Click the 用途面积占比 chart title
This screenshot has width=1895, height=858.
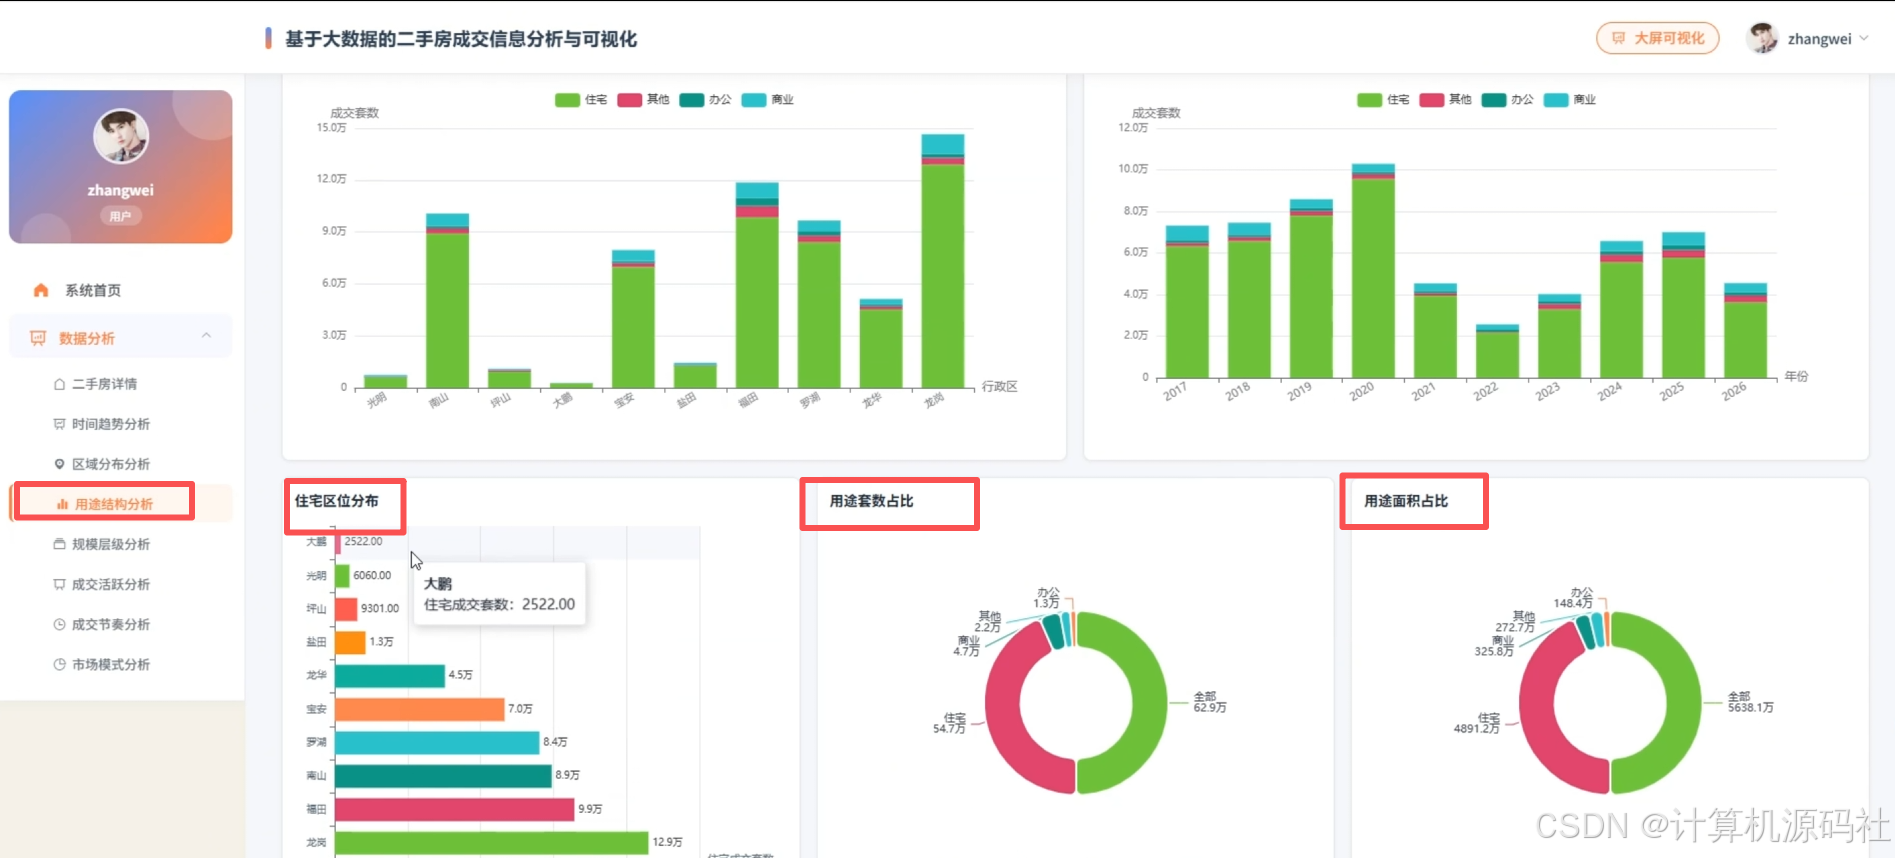click(1406, 501)
